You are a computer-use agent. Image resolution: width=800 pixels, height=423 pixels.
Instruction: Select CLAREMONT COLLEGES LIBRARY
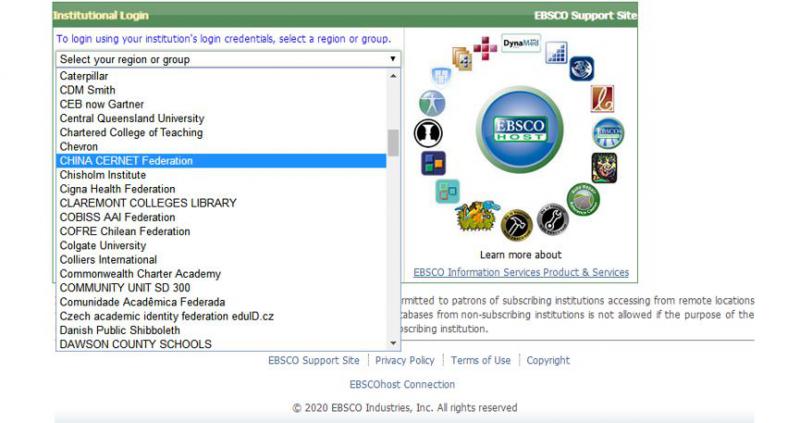[x=221, y=203]
